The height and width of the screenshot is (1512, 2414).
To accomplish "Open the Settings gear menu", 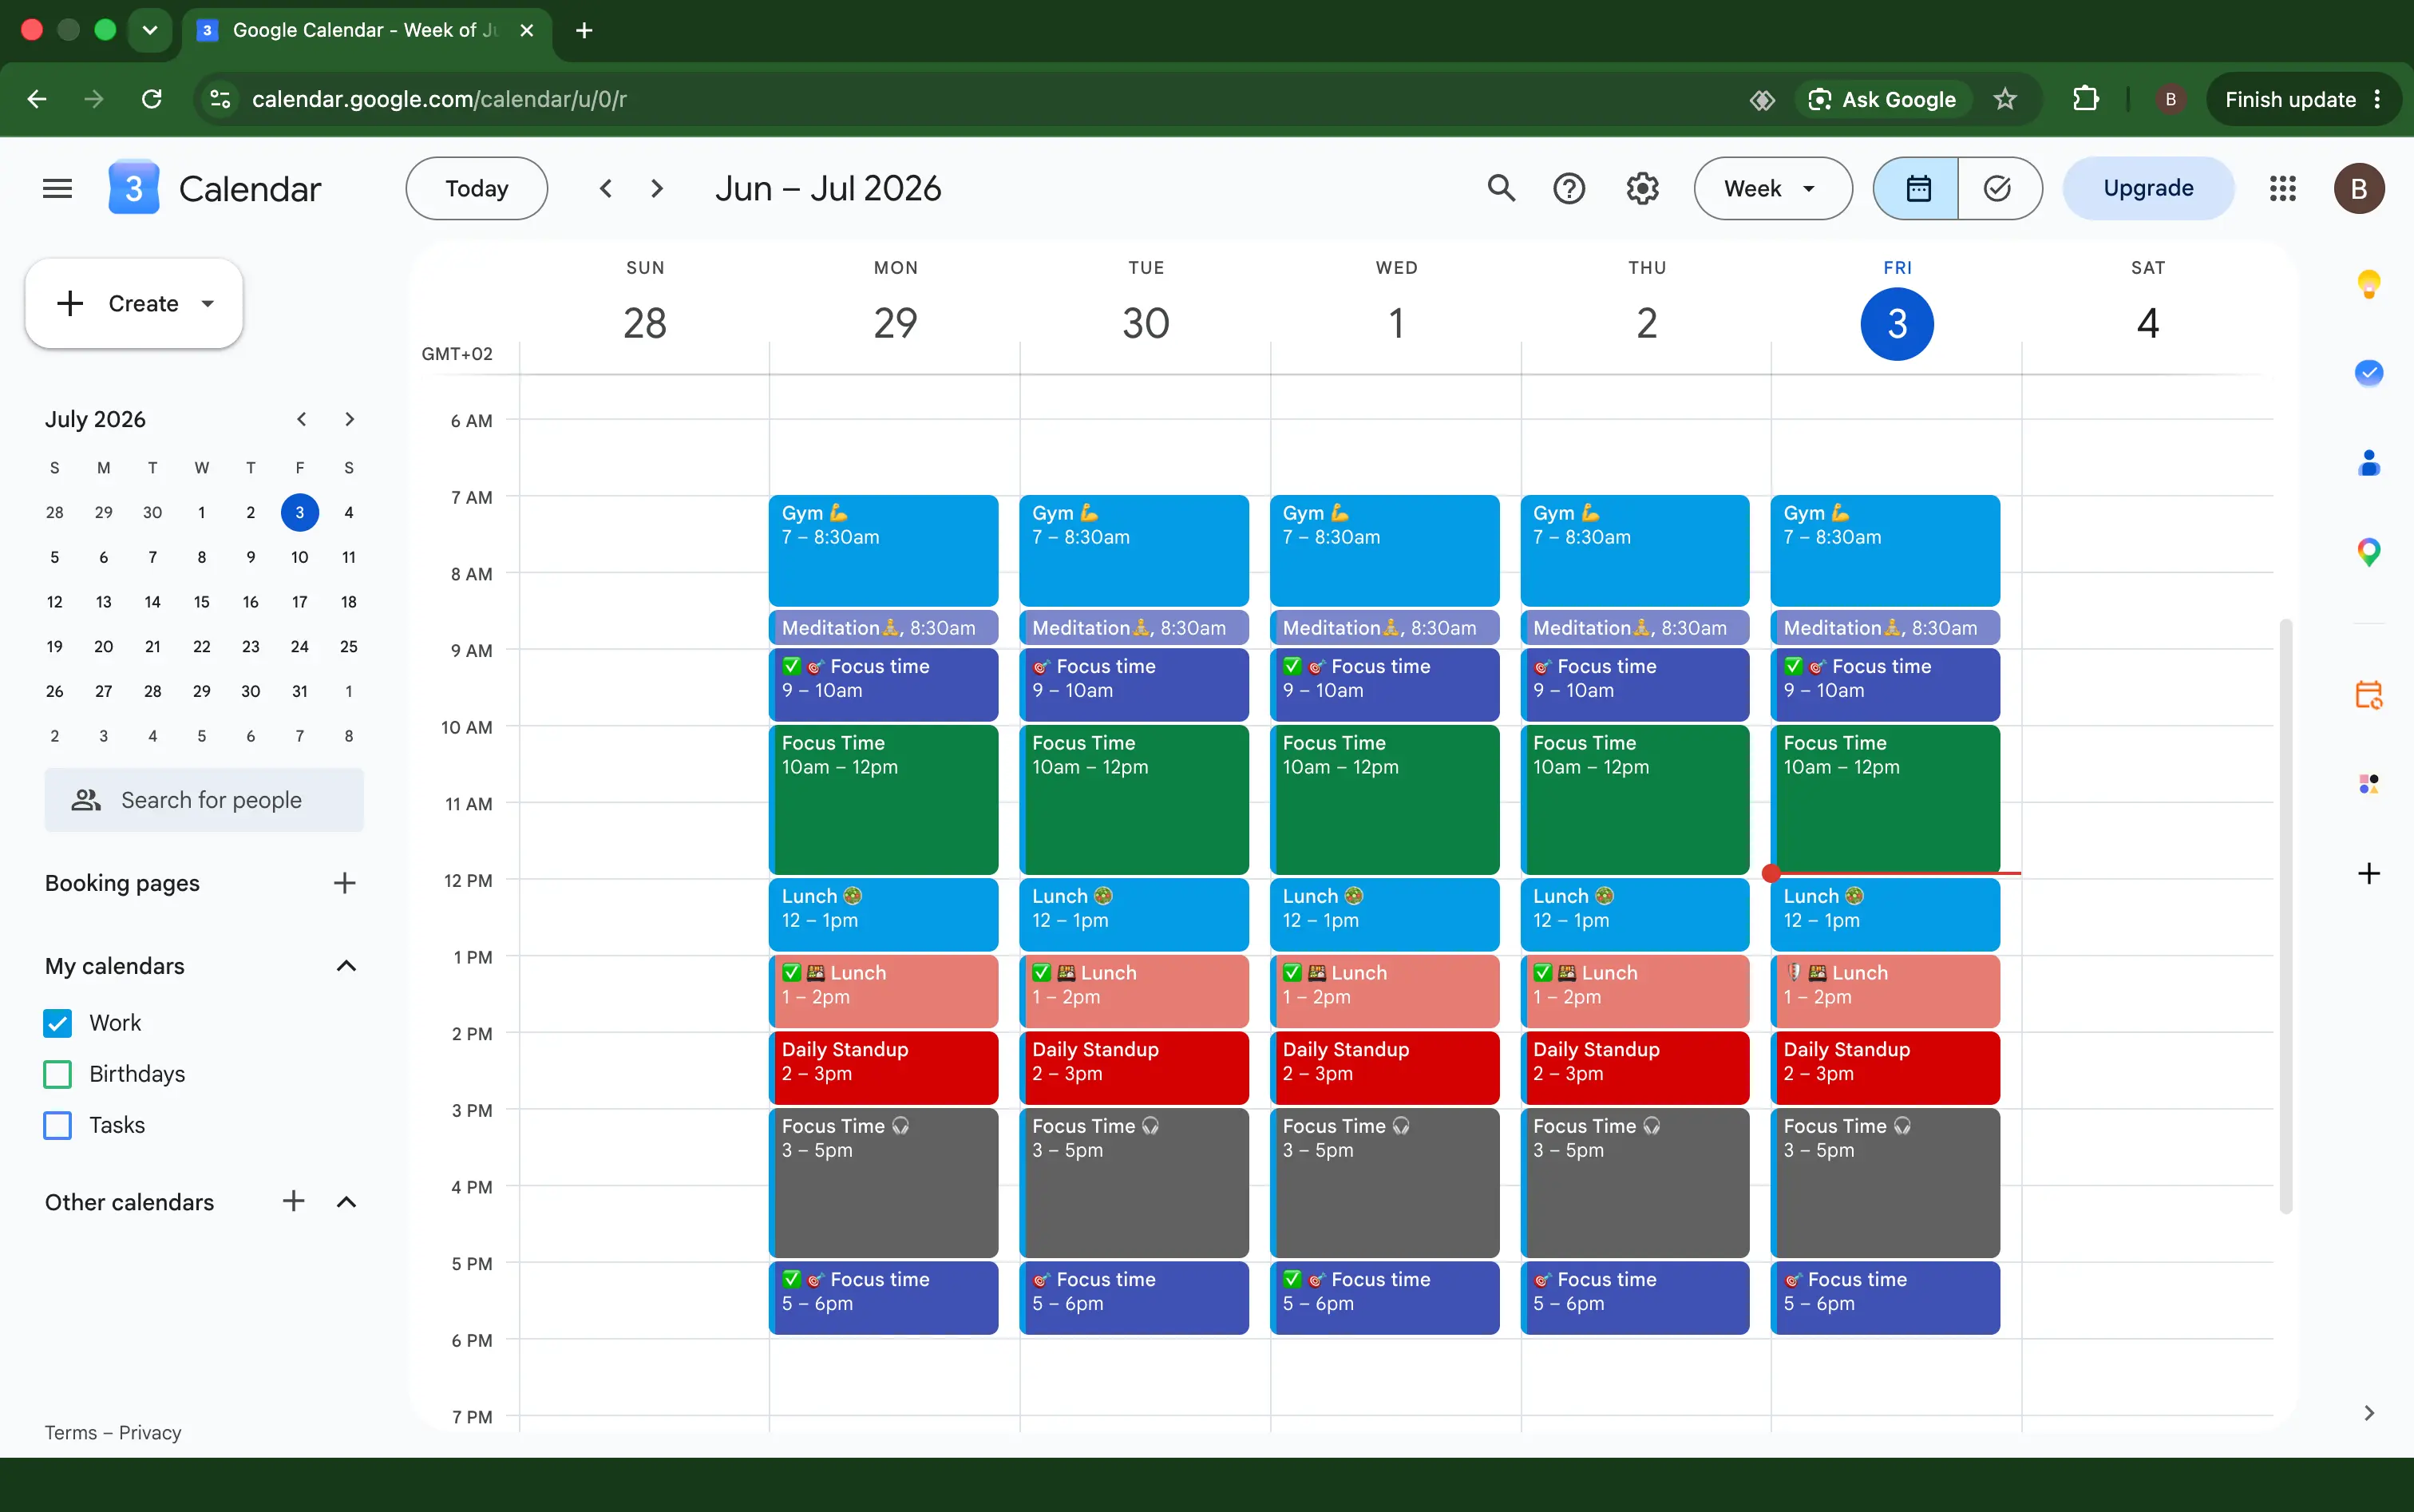I will (x=1642, y=188).
